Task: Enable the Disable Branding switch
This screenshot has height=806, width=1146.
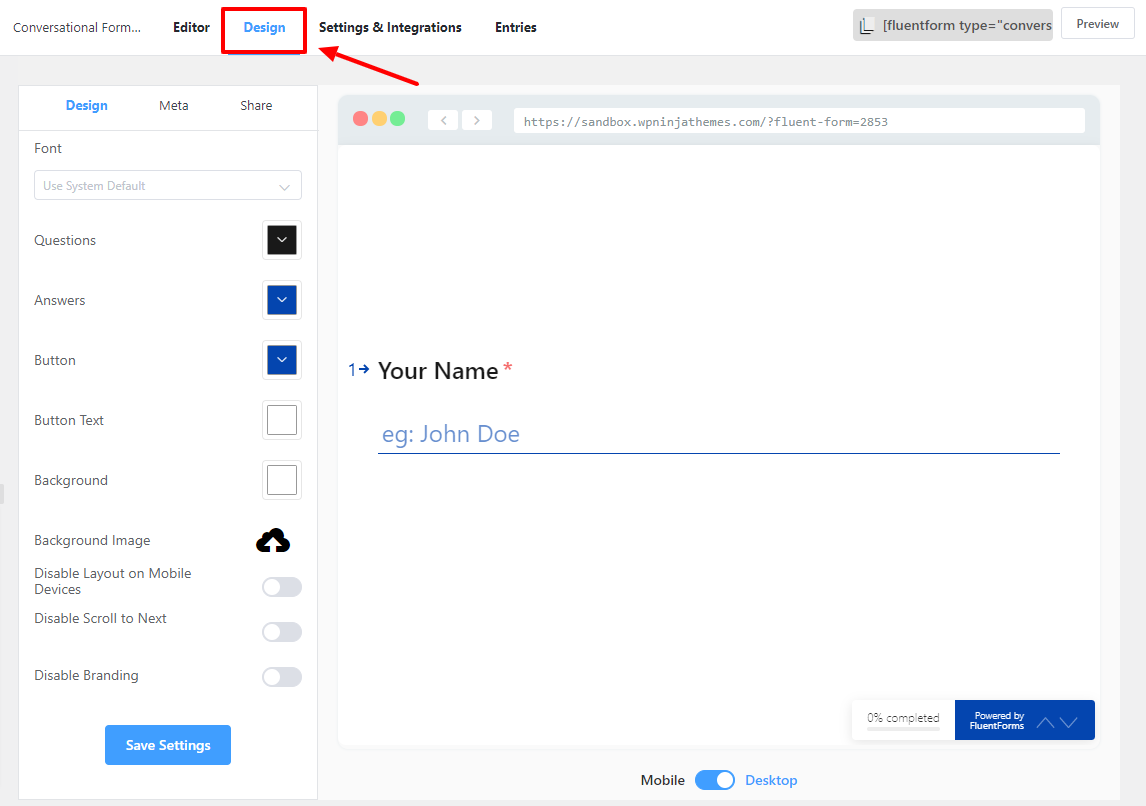Action: click(282, 677)
